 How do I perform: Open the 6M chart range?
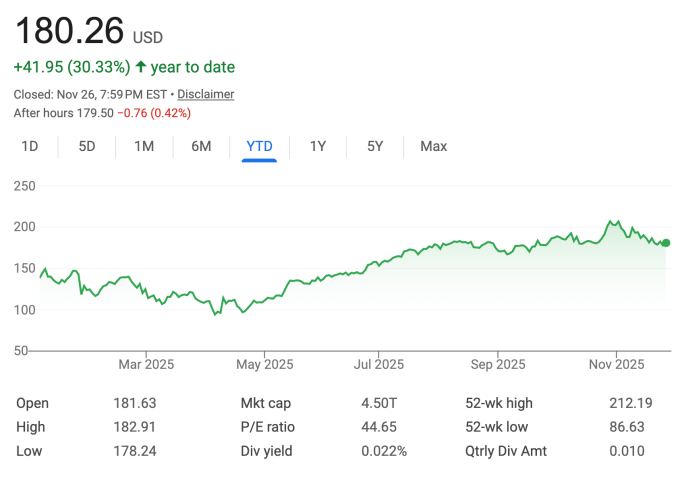click(x=201, y=146)
